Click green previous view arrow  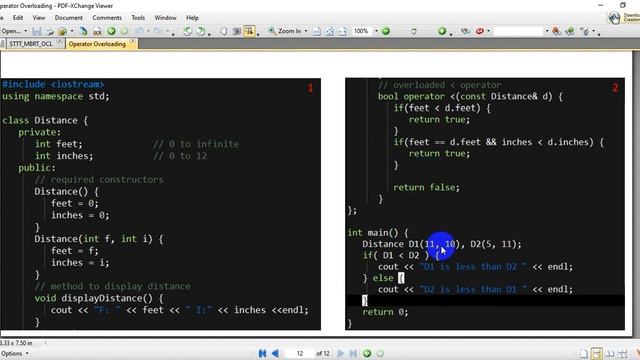point(111,31)
